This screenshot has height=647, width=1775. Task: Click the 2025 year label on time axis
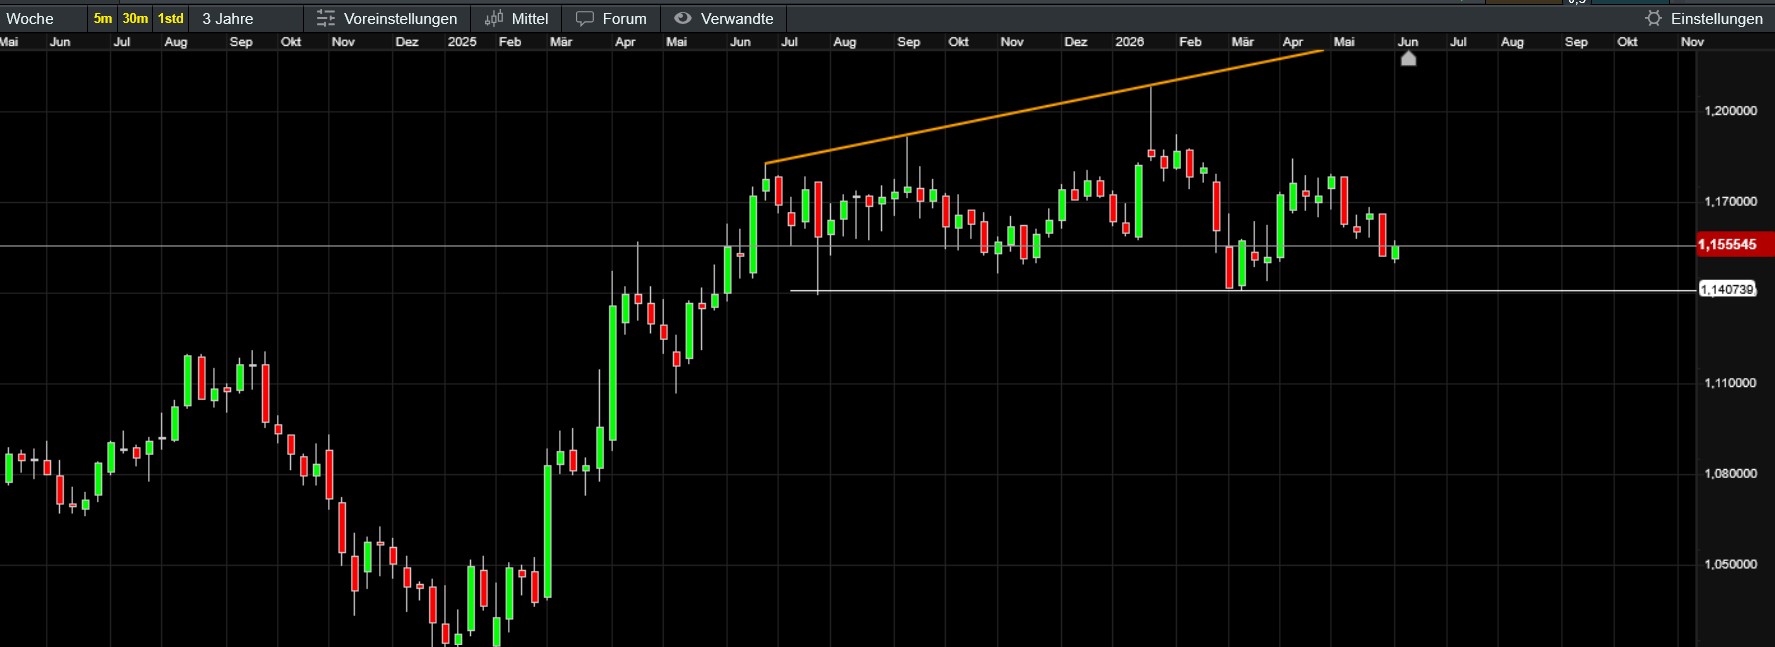coord(462,42)
